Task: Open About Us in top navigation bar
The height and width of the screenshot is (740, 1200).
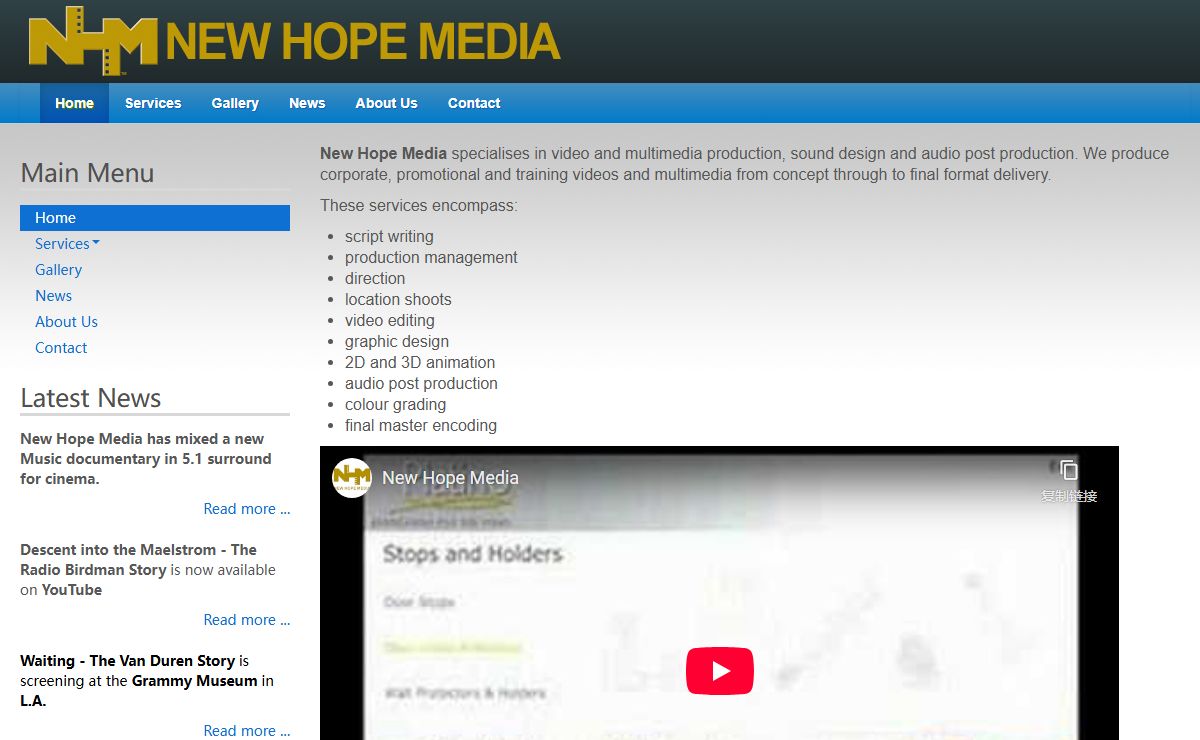Action: 386,103
